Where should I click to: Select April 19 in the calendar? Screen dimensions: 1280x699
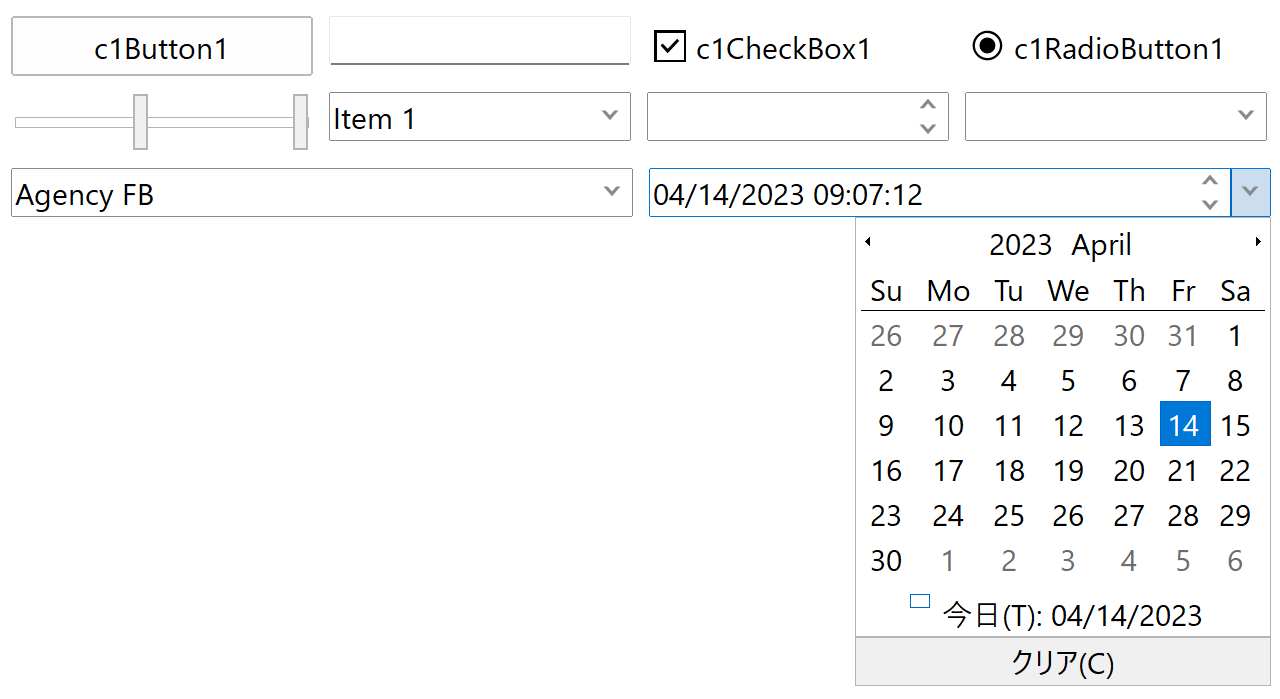point(1068,471)
